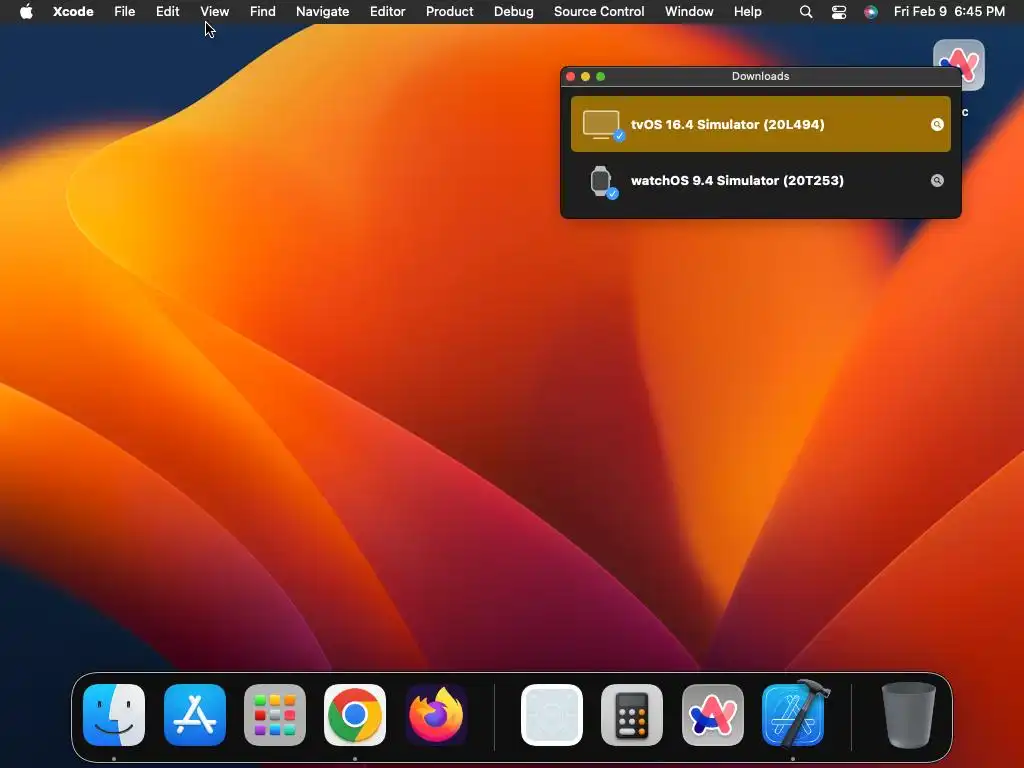Open Launchpad from the Dock
This screenshot has width=1024, height=768.
(275, 715)
